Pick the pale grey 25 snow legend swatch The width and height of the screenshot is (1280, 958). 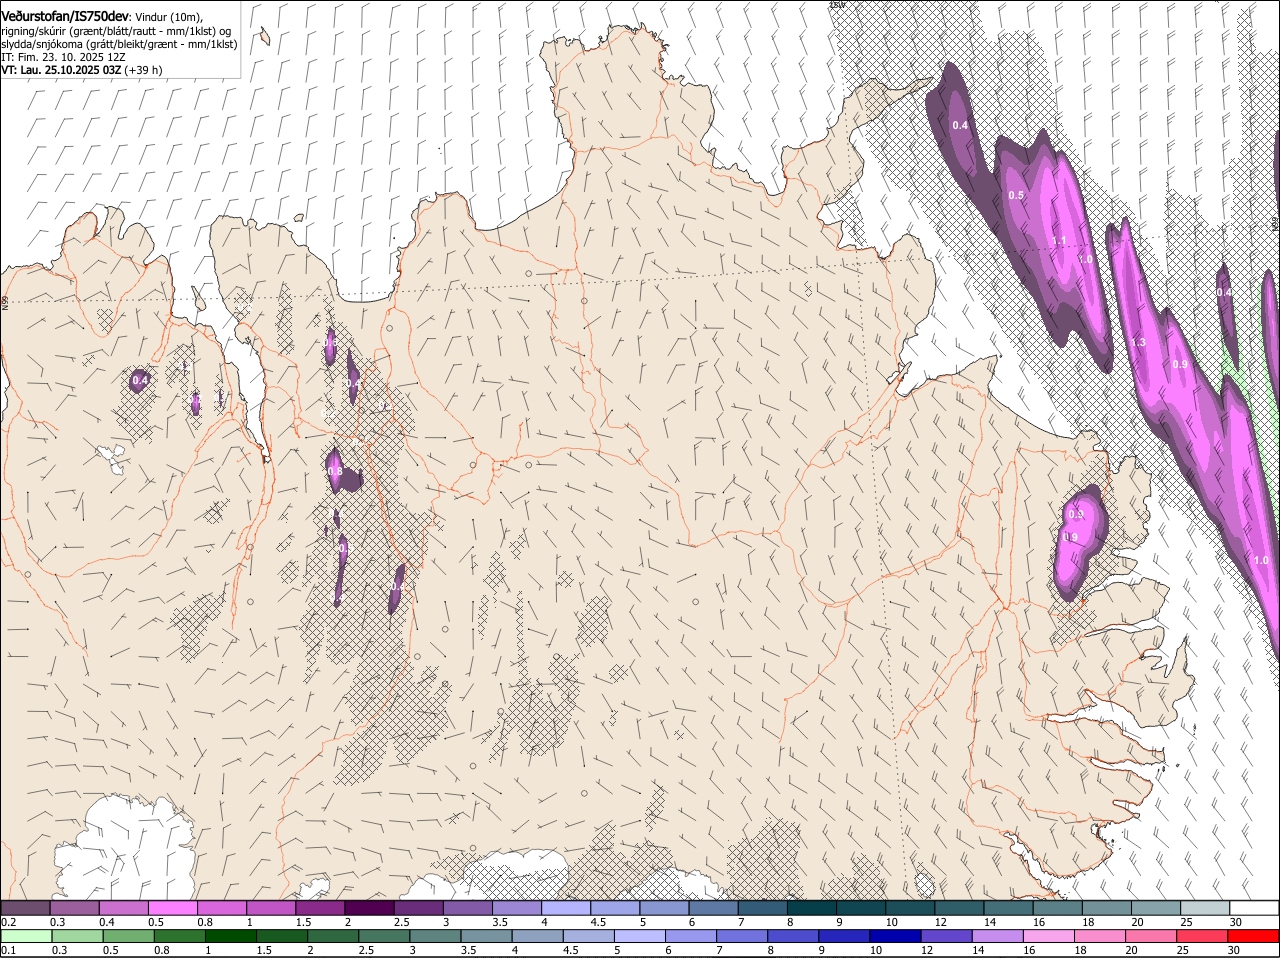(x=1205, y=907)
